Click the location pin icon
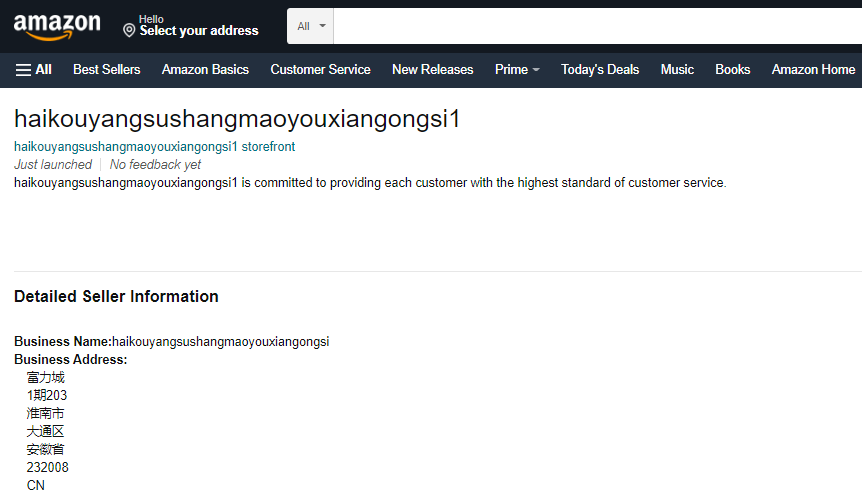The width and height of the screenshot is (862, 499). pyautogui.click(x=129, y=30)
